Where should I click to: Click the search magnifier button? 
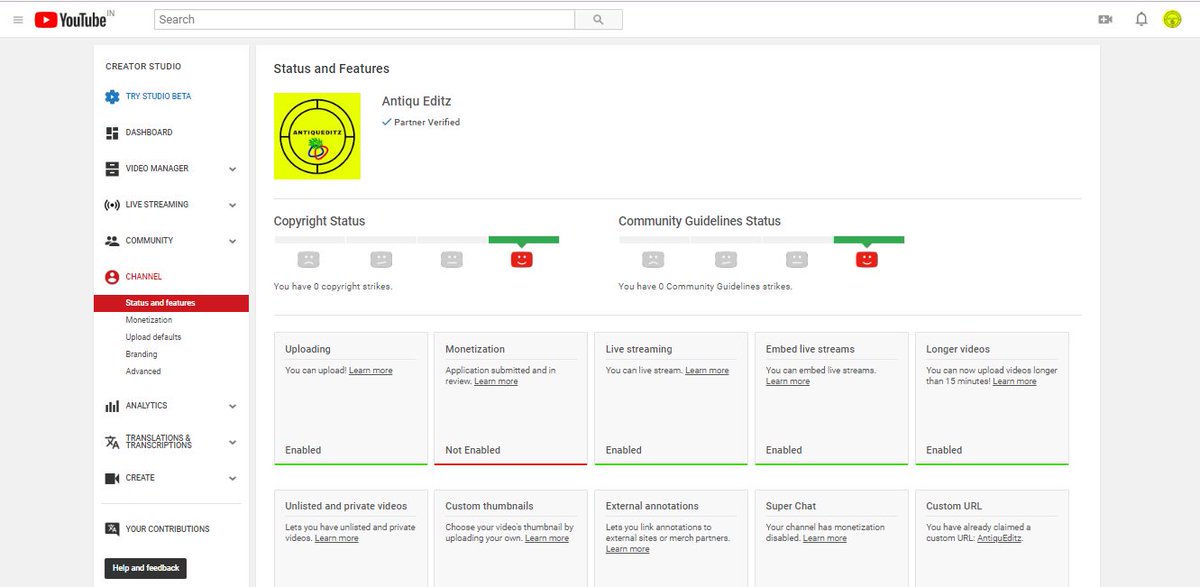tap(599, 19)
